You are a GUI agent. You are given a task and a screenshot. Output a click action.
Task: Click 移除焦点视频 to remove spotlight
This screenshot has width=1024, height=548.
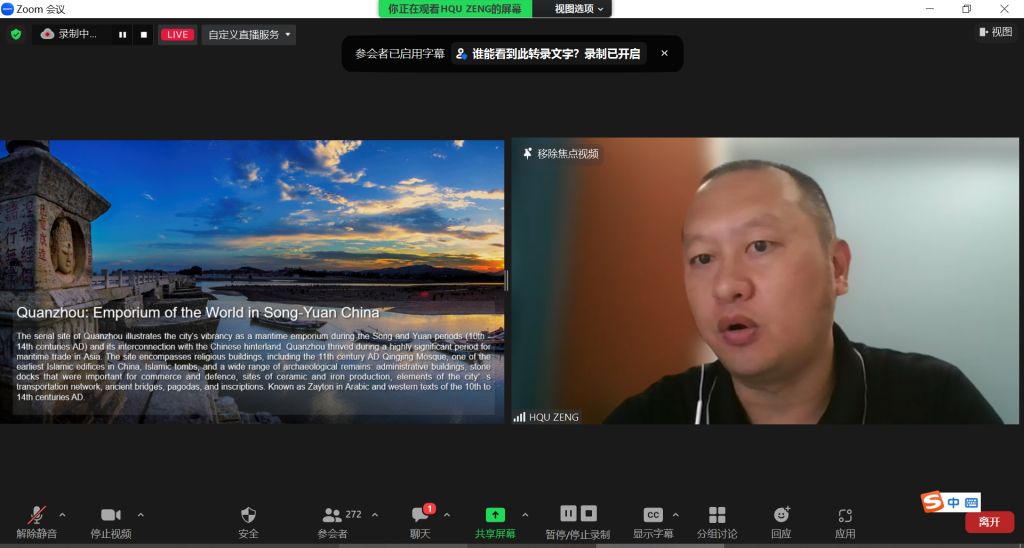tap(562, 154)
